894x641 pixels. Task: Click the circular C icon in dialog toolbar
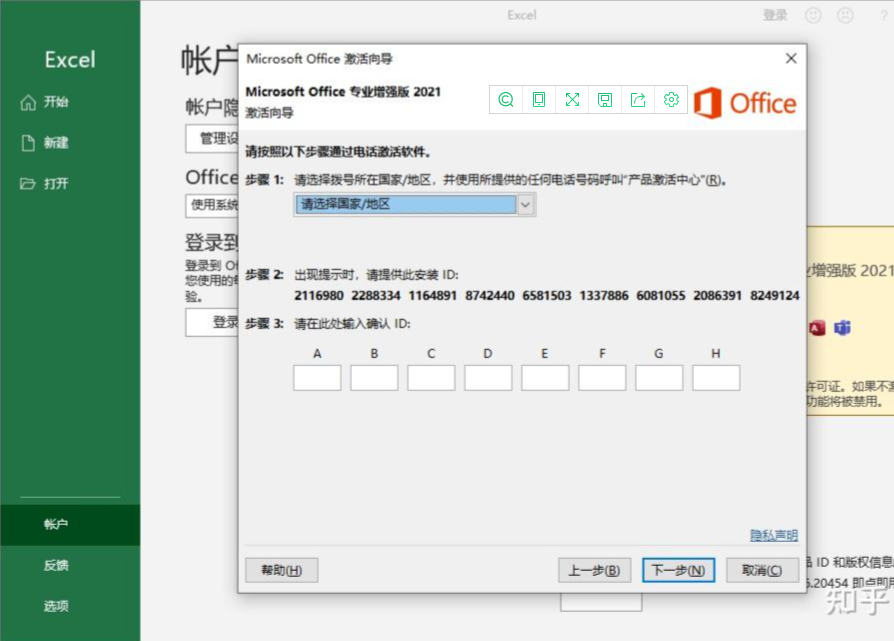[x=506, y=100]
